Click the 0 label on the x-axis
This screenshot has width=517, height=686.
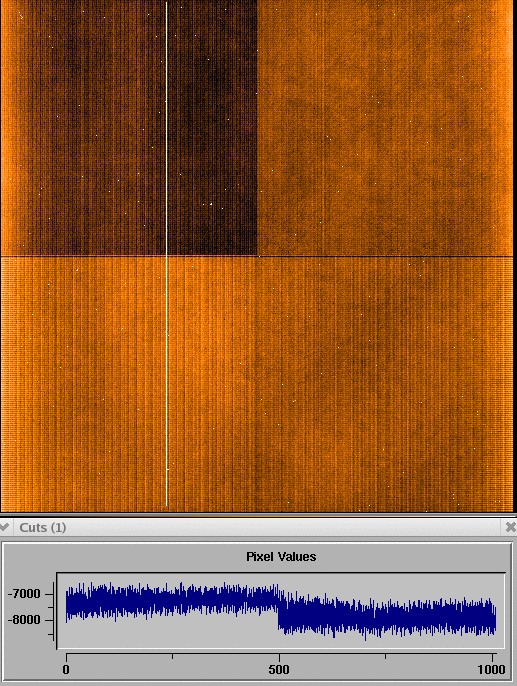coord(66,669)
